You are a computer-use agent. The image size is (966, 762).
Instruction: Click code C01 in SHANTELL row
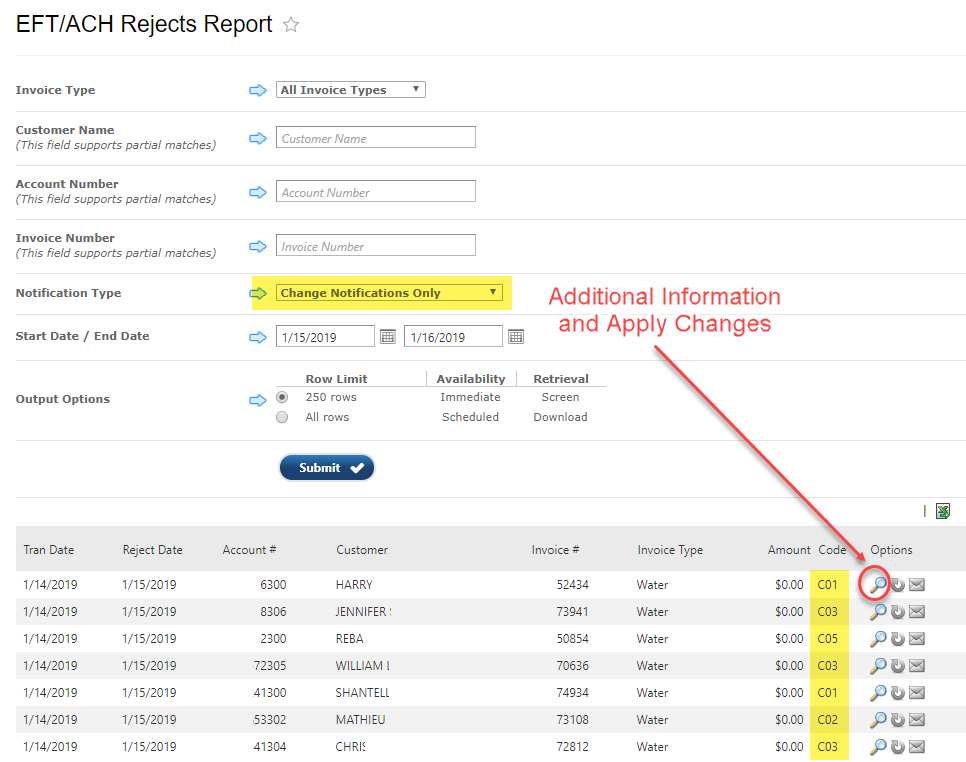coord(827,693)
